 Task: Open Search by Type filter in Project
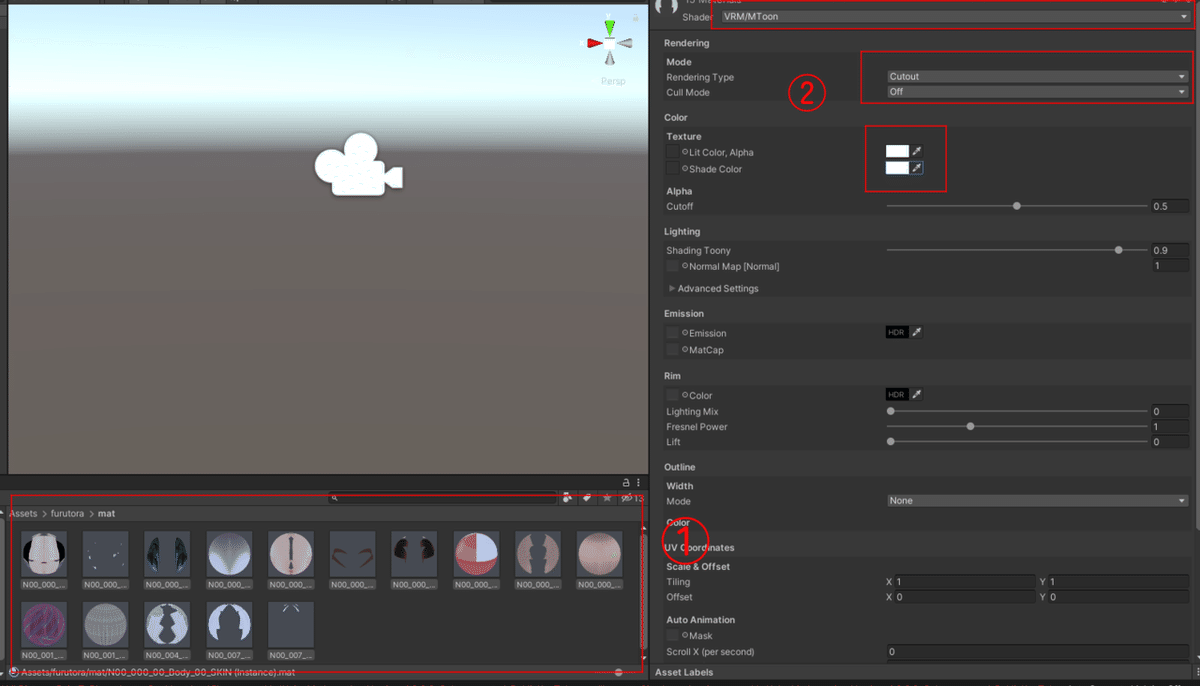pos(567,497)
